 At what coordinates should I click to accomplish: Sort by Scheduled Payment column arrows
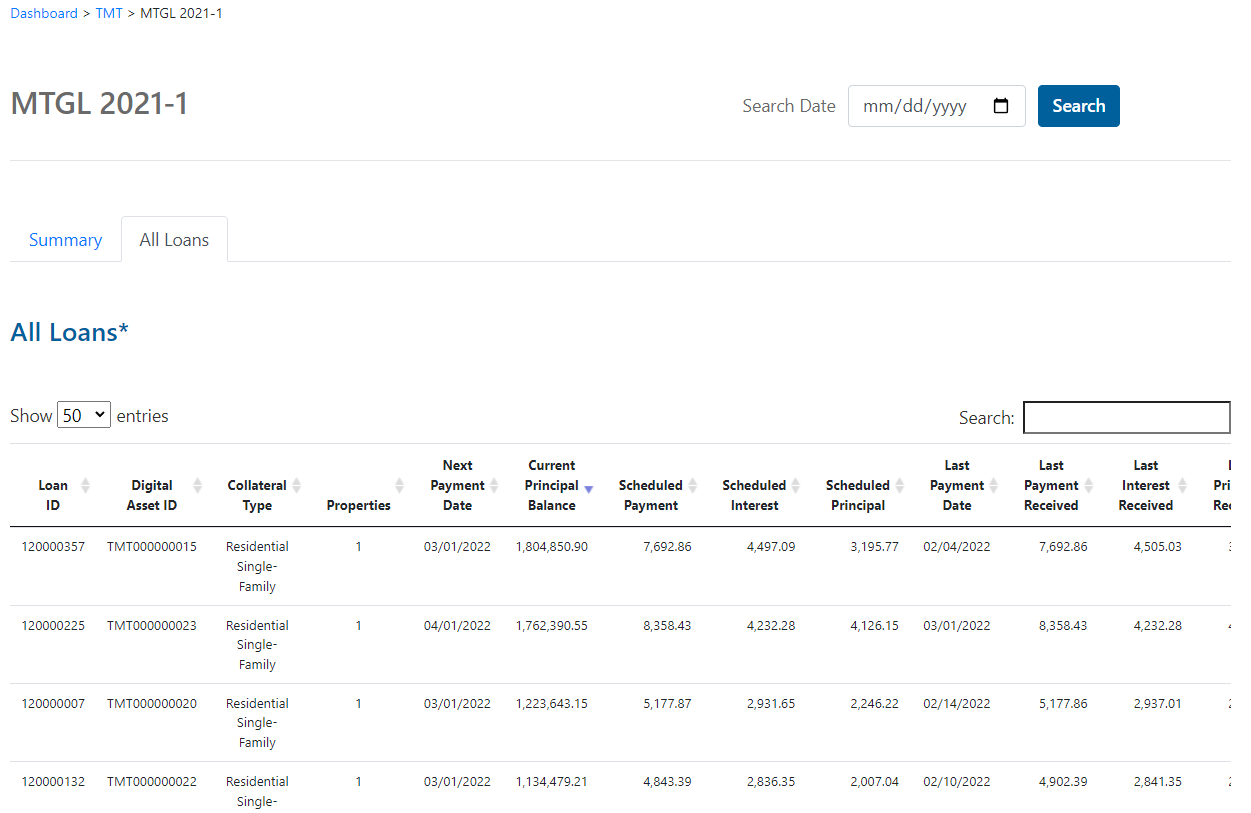click(x=693, y=486)
